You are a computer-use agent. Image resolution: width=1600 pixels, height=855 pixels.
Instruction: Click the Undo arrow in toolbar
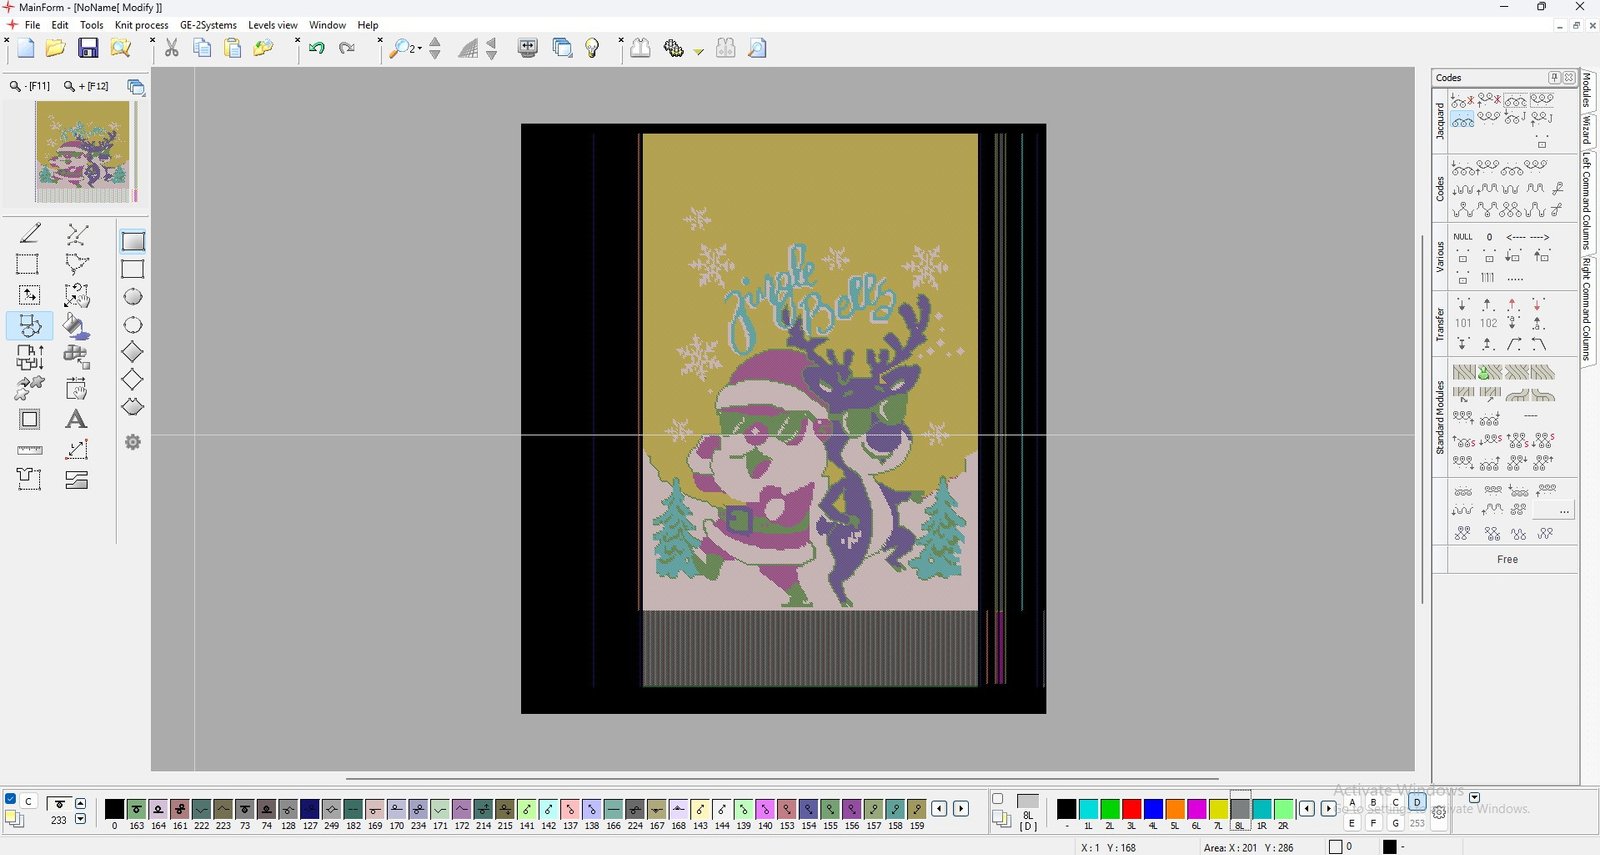pyautogui.click(x=317, y=48)
